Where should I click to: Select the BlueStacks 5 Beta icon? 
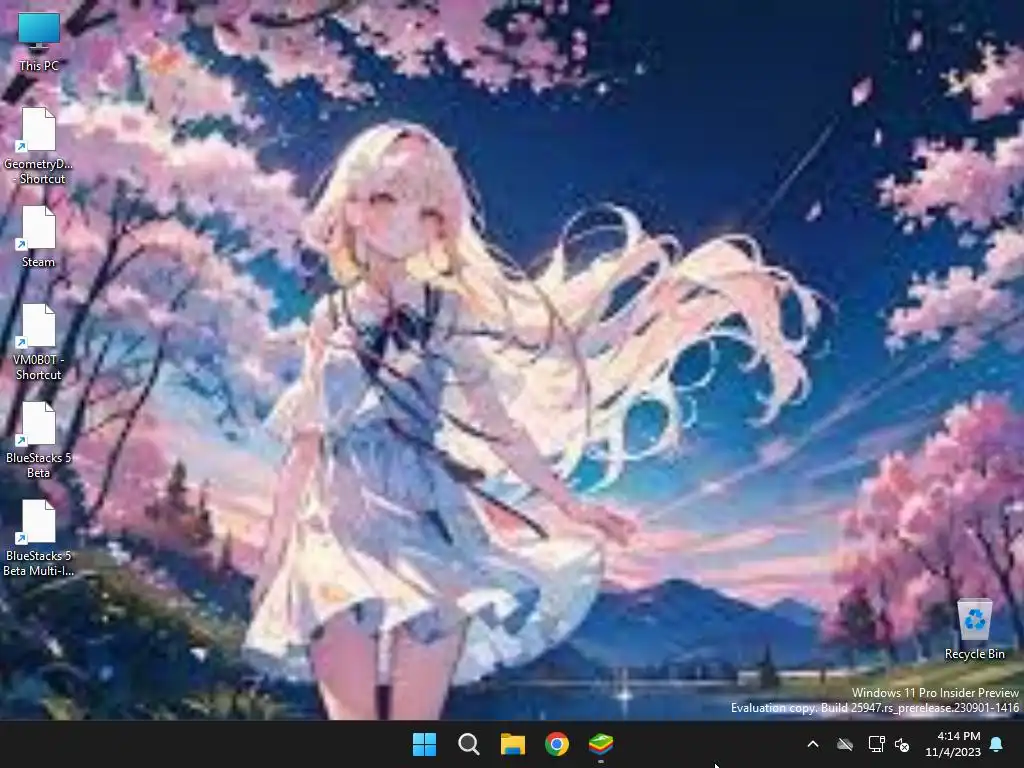coord(39,440)
